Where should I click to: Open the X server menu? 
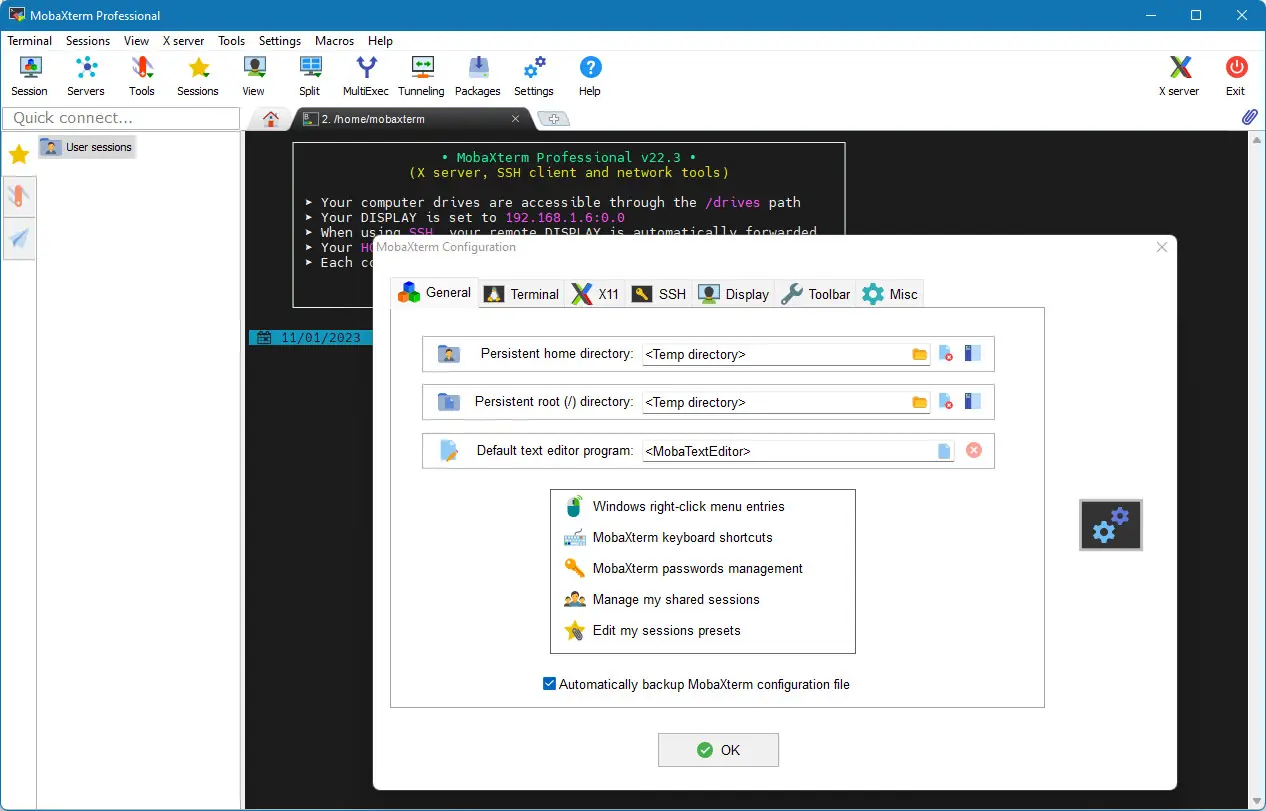pyautogui.click(x=184, y=41)
